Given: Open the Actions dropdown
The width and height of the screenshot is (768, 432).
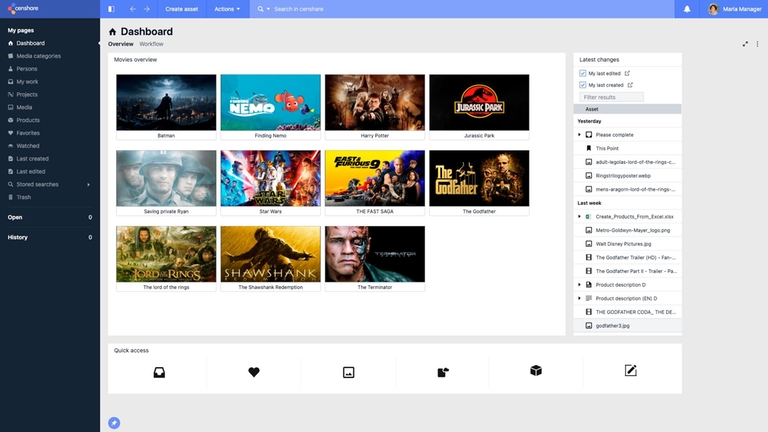Looking at the screenshot, I should [x=227, y=9].
